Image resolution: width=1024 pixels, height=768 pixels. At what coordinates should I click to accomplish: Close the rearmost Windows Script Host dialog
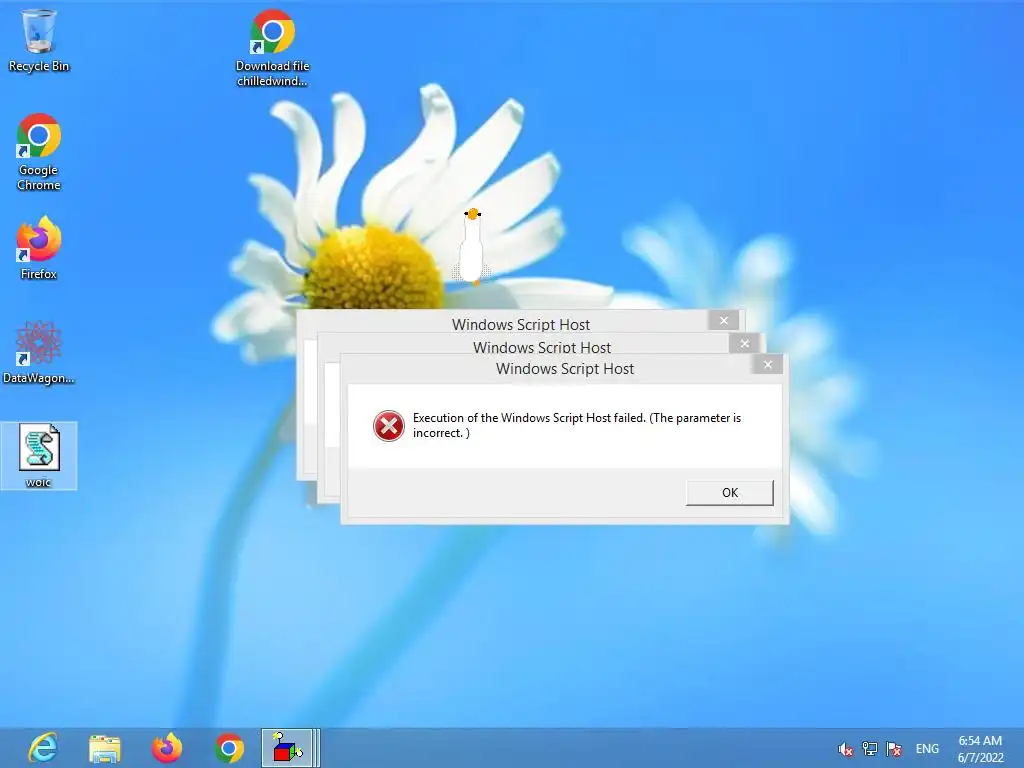tap(724, 320)
